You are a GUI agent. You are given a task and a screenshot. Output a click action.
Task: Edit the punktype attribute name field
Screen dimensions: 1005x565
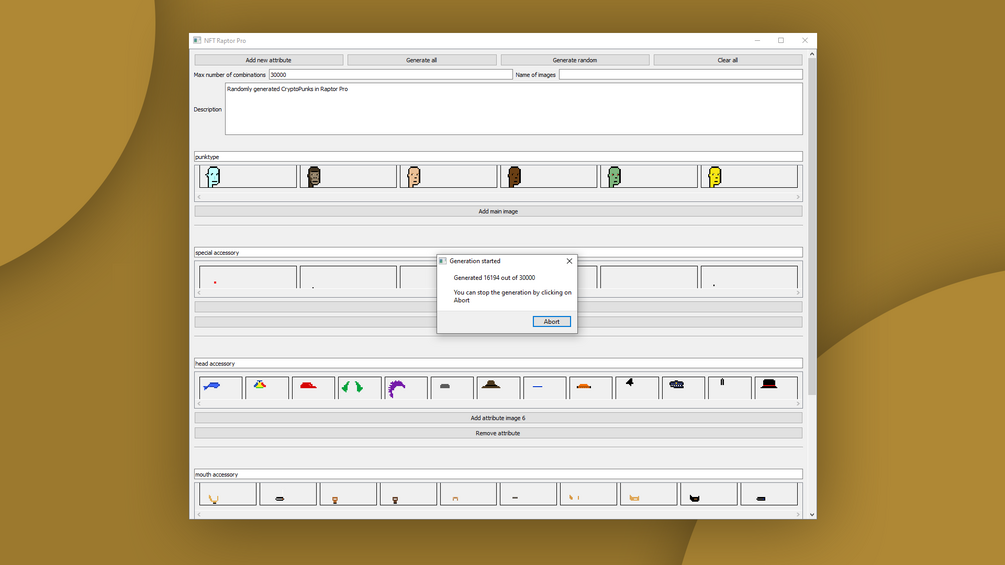click(498, 157)
